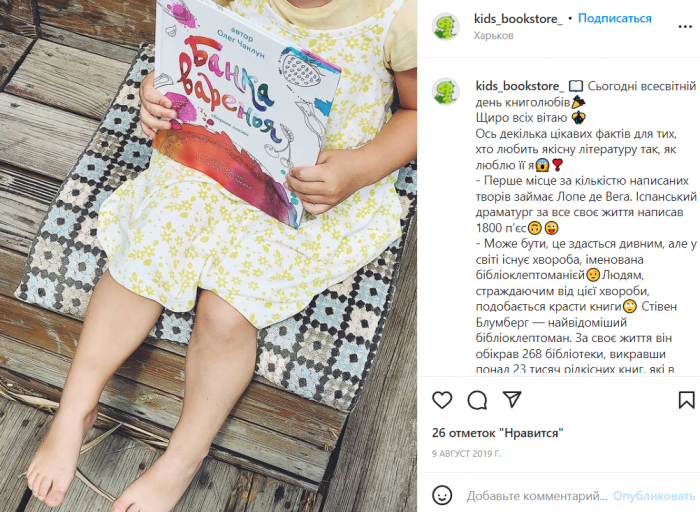Click kids_bookstore_ avatar in header
The height and width of the screenshot is (512, 700).
[446, 26]
